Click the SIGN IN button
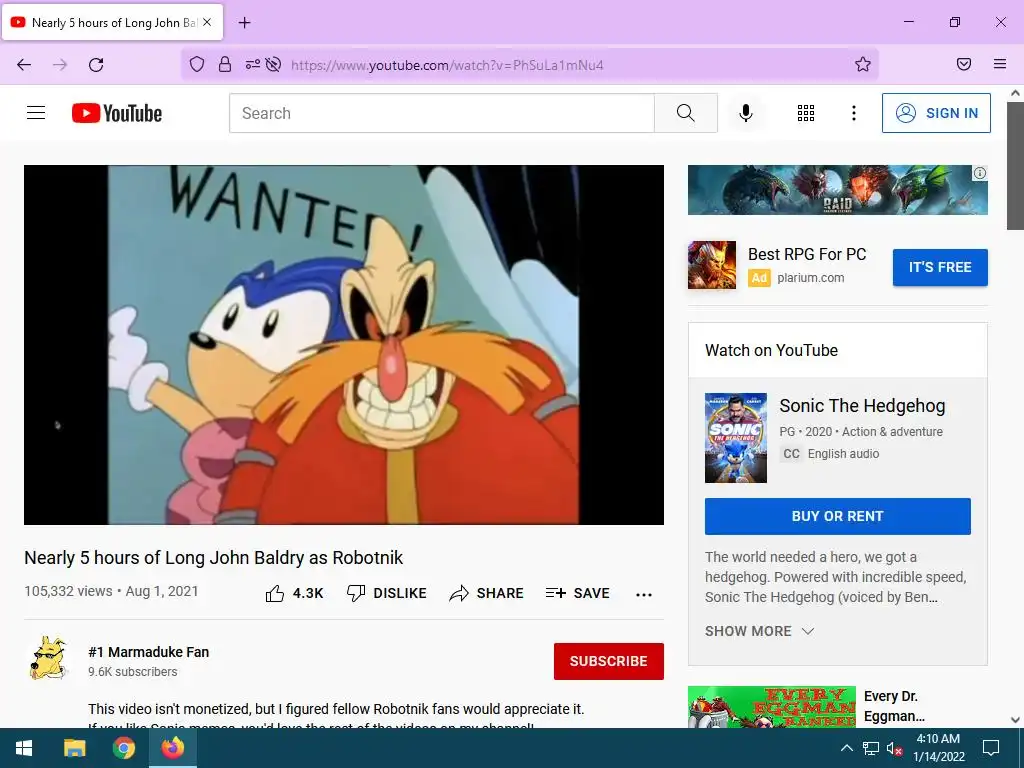Screen dimensions: 1024x768 click(x=936, y=113)
